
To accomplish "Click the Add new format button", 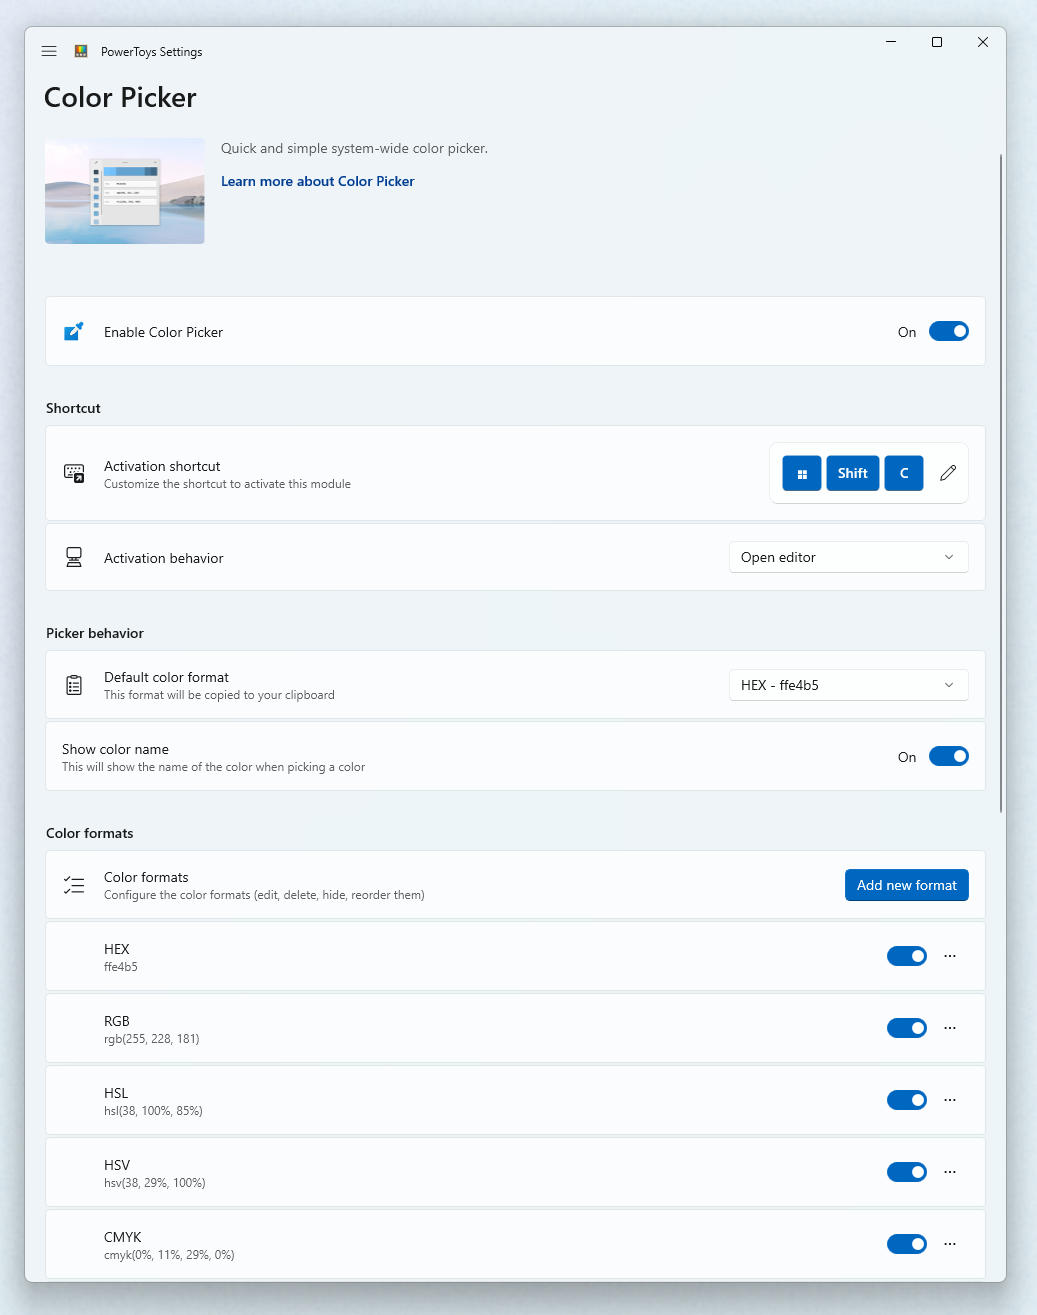I will click(x=906, y=885).
